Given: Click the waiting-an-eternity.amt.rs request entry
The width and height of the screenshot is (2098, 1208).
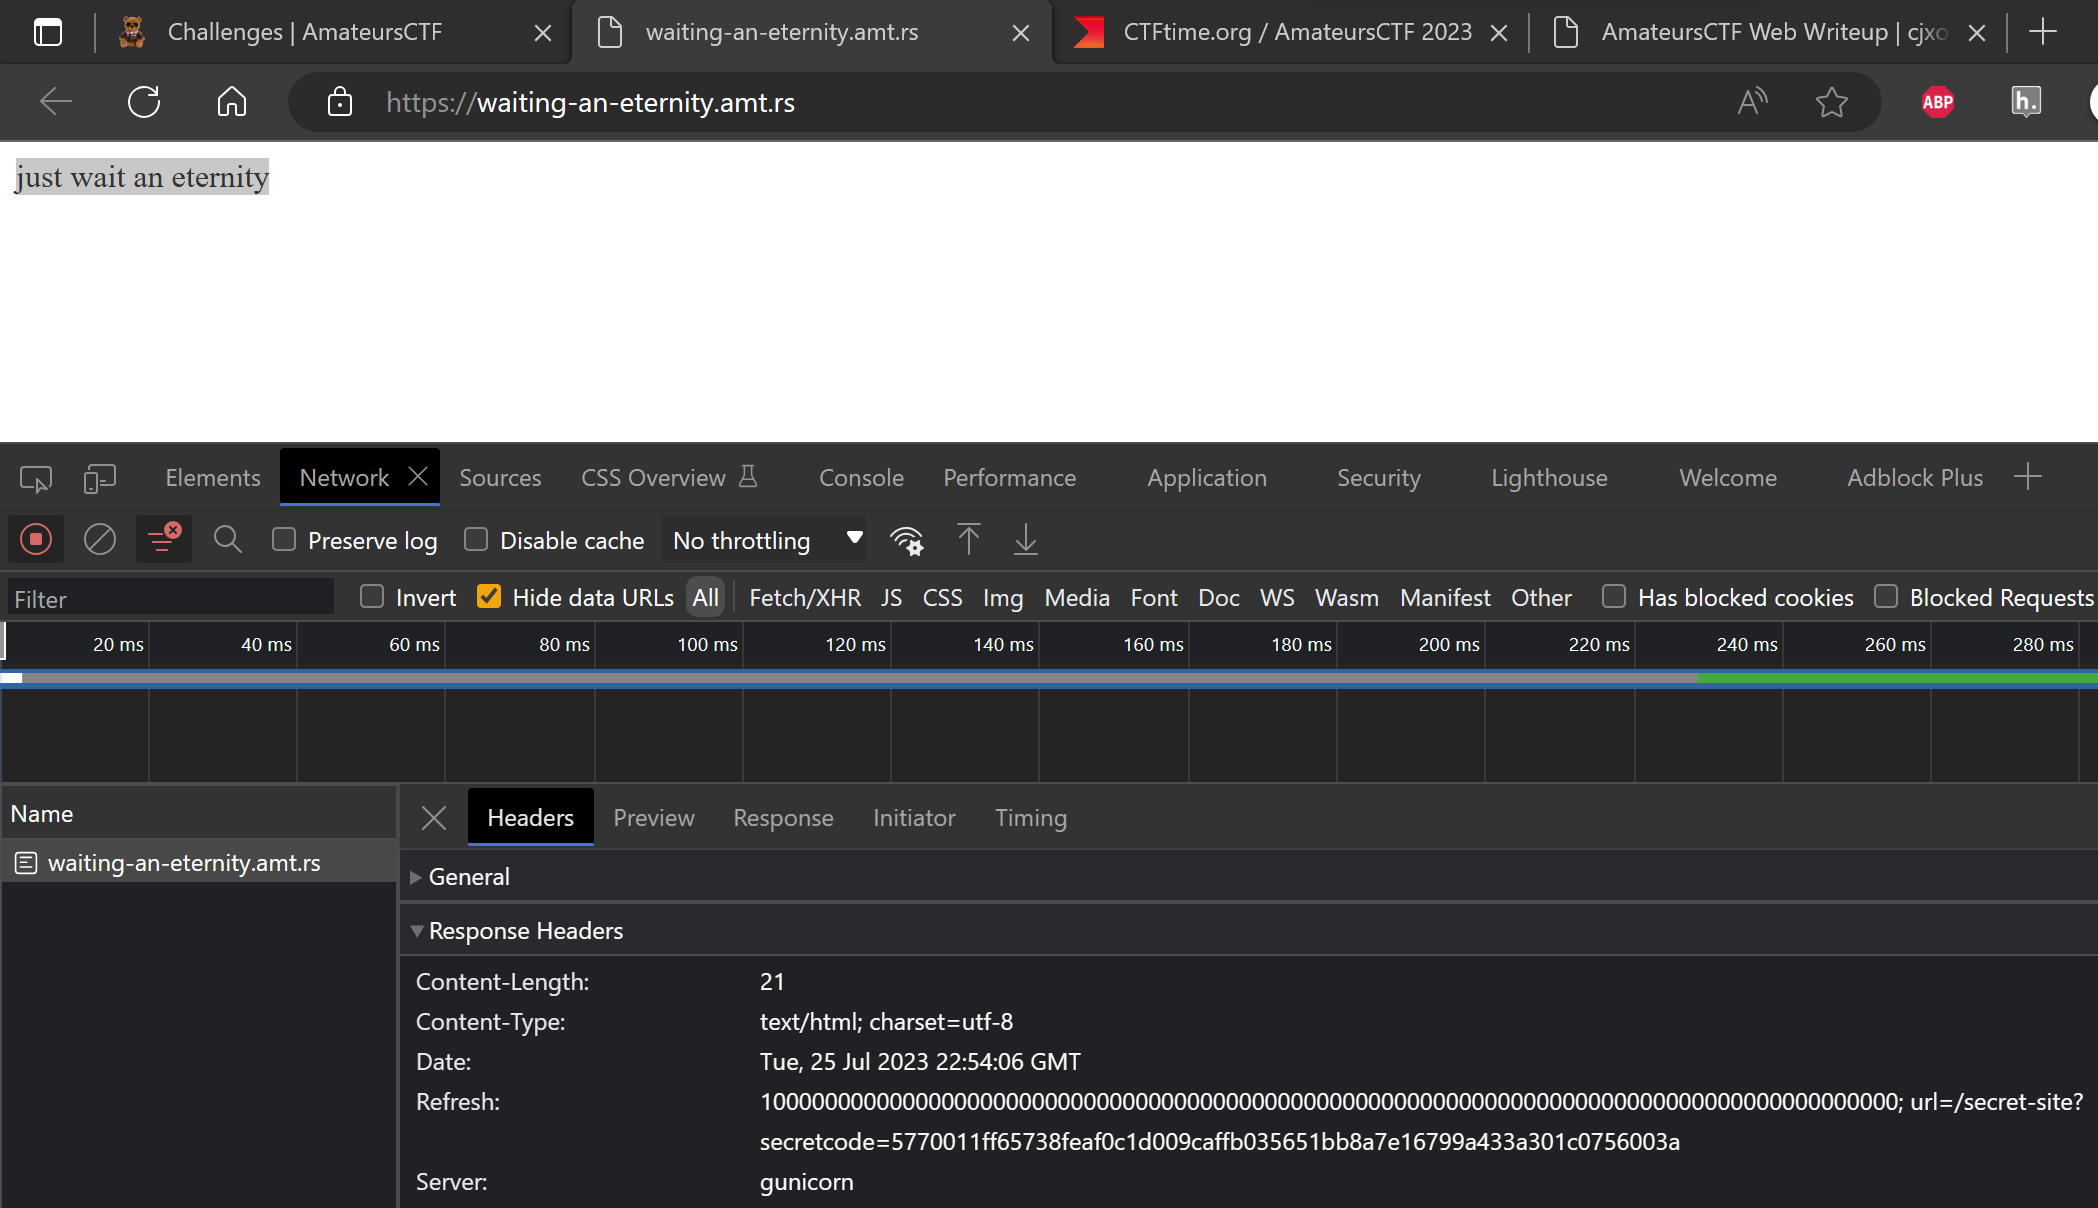Looking at the screenshot, I should click(184, 862).
